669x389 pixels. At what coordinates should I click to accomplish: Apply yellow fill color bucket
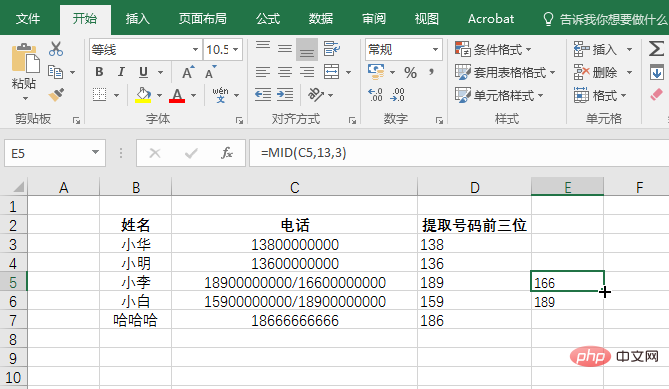click(x=143, y=95)
